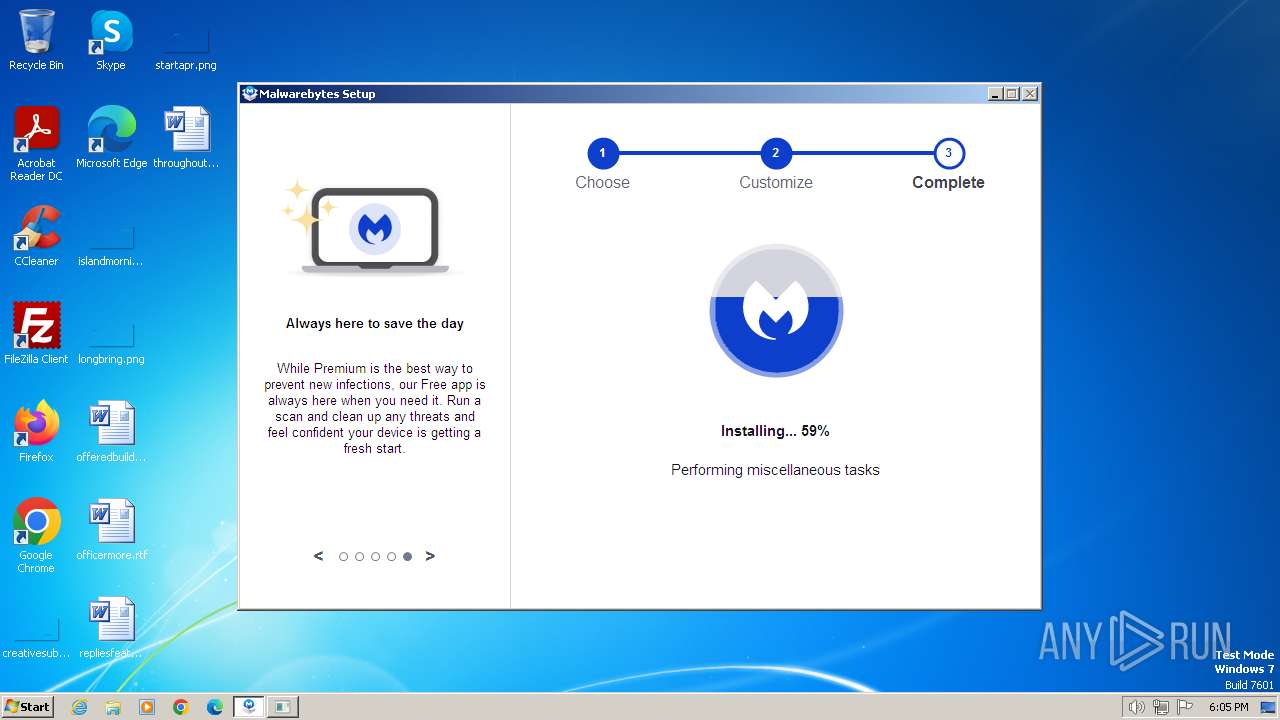Open the volume control tray icon

tap(1136, 707)
